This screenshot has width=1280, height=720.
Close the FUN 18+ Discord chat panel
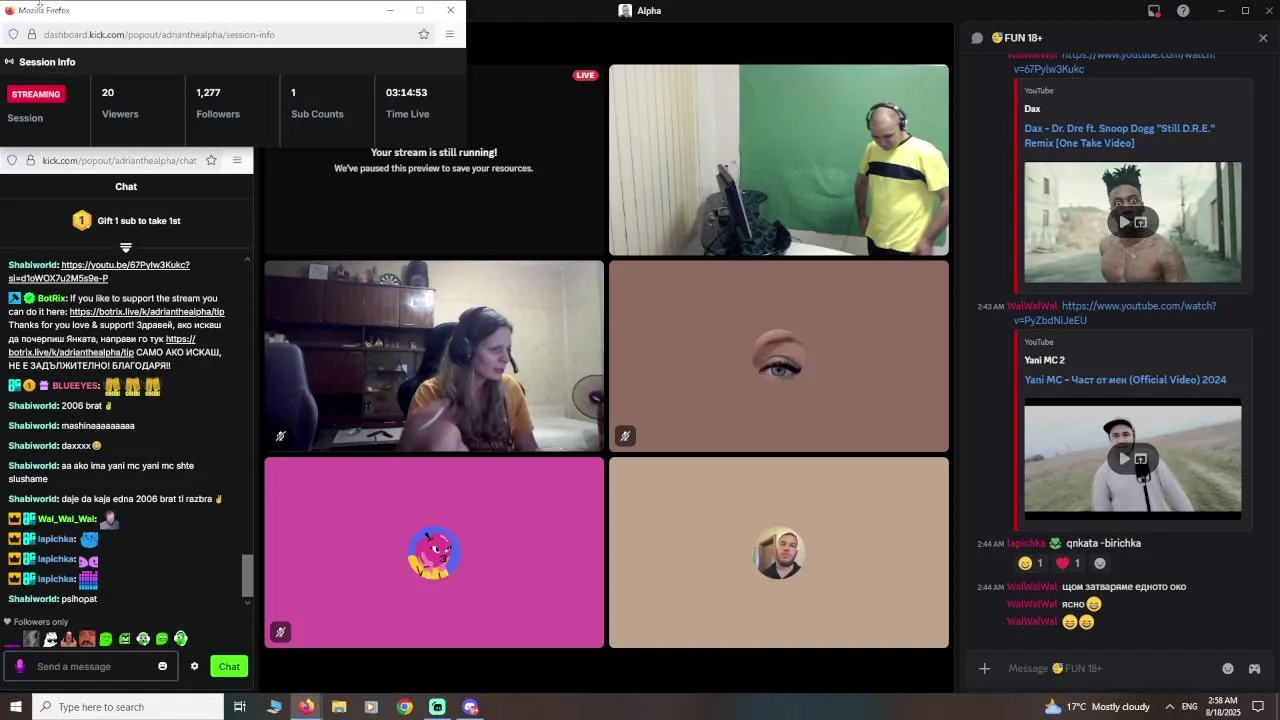[1263, 38]
